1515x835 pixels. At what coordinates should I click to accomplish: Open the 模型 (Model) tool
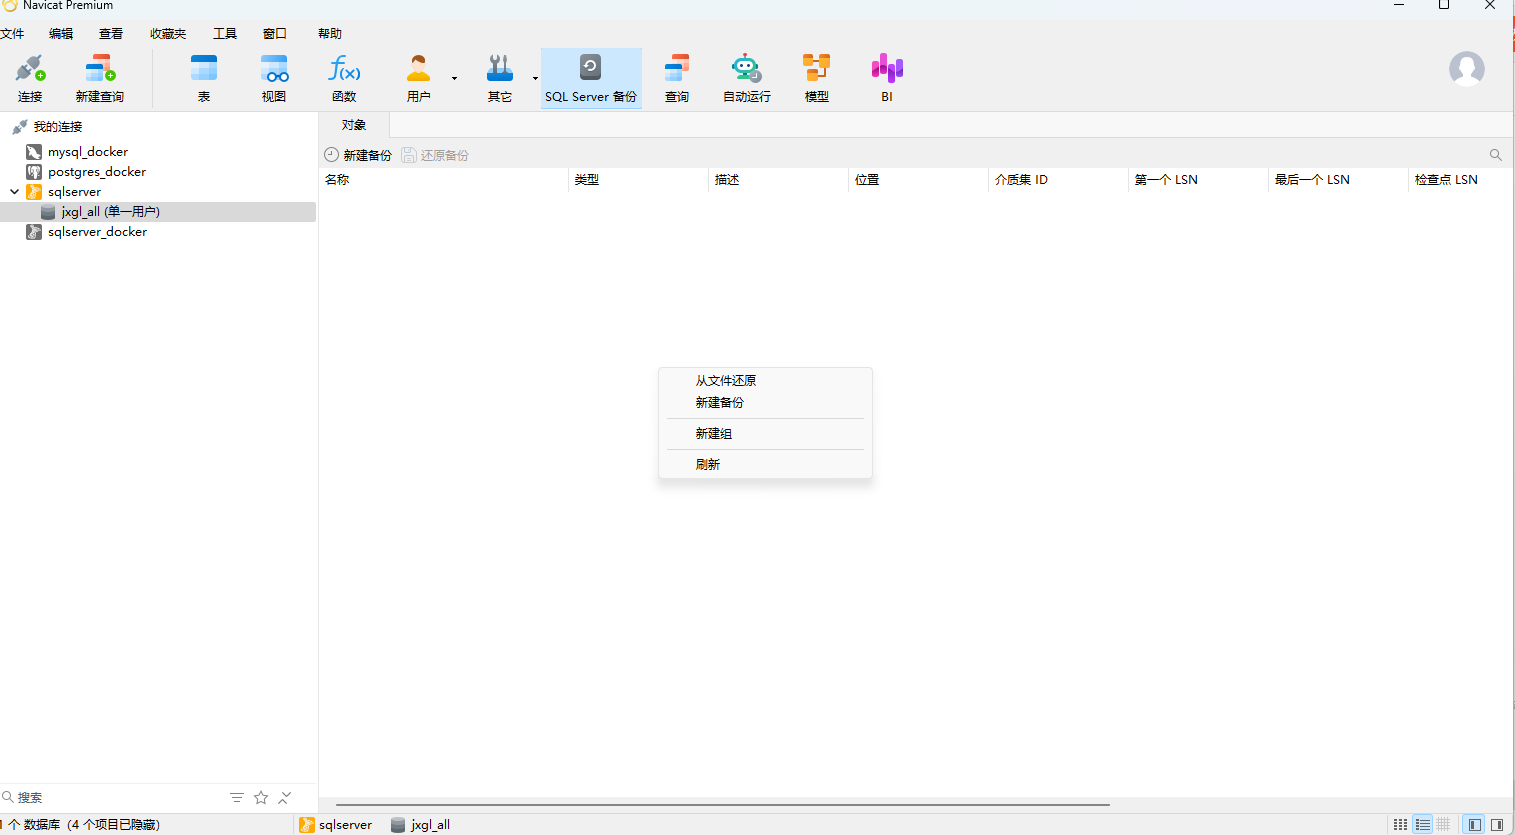pos(816,77)
